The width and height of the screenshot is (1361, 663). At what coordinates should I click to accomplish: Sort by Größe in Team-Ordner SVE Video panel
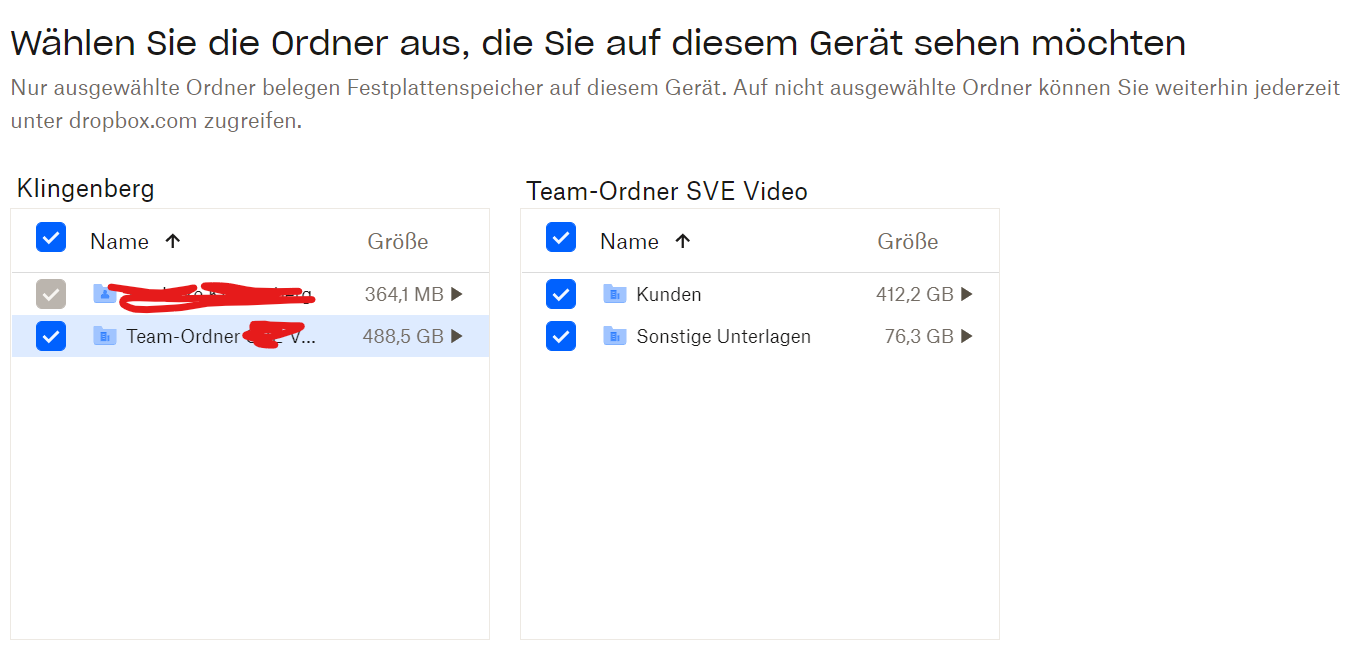coord(908,241)
